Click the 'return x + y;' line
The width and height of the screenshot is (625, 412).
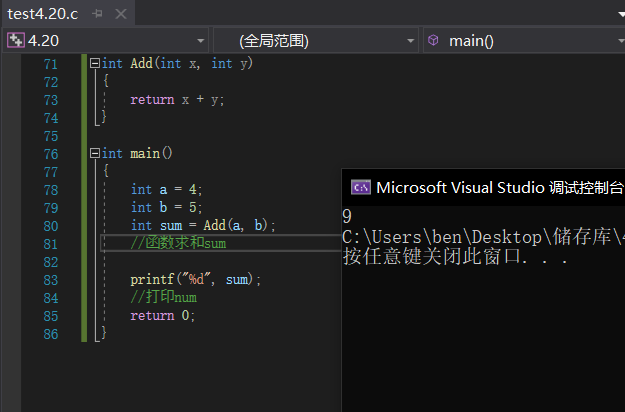coord(177,100)
